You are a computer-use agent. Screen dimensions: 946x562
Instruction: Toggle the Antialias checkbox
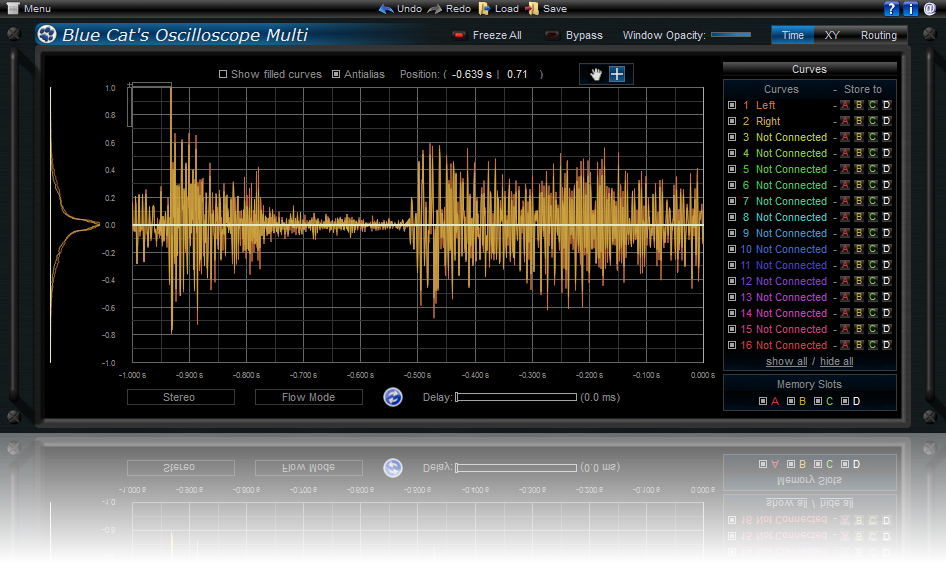tap(336, 74)
